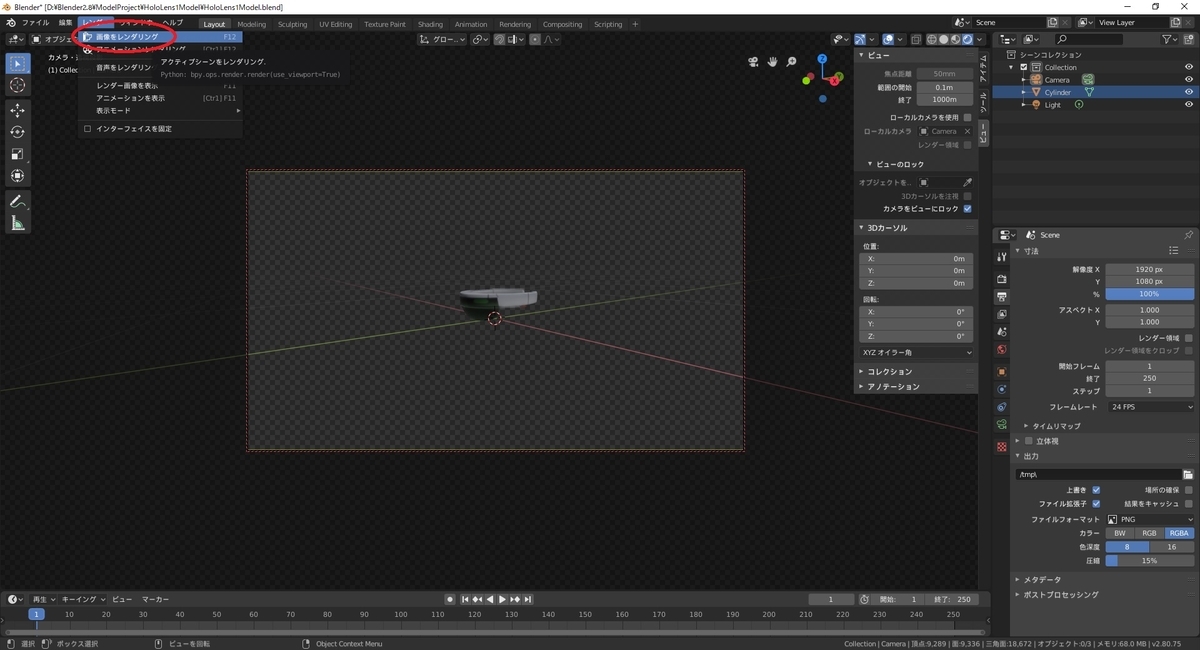1200x650 pixels.
Task: Select the Move tool
Action: pos(18,110)
